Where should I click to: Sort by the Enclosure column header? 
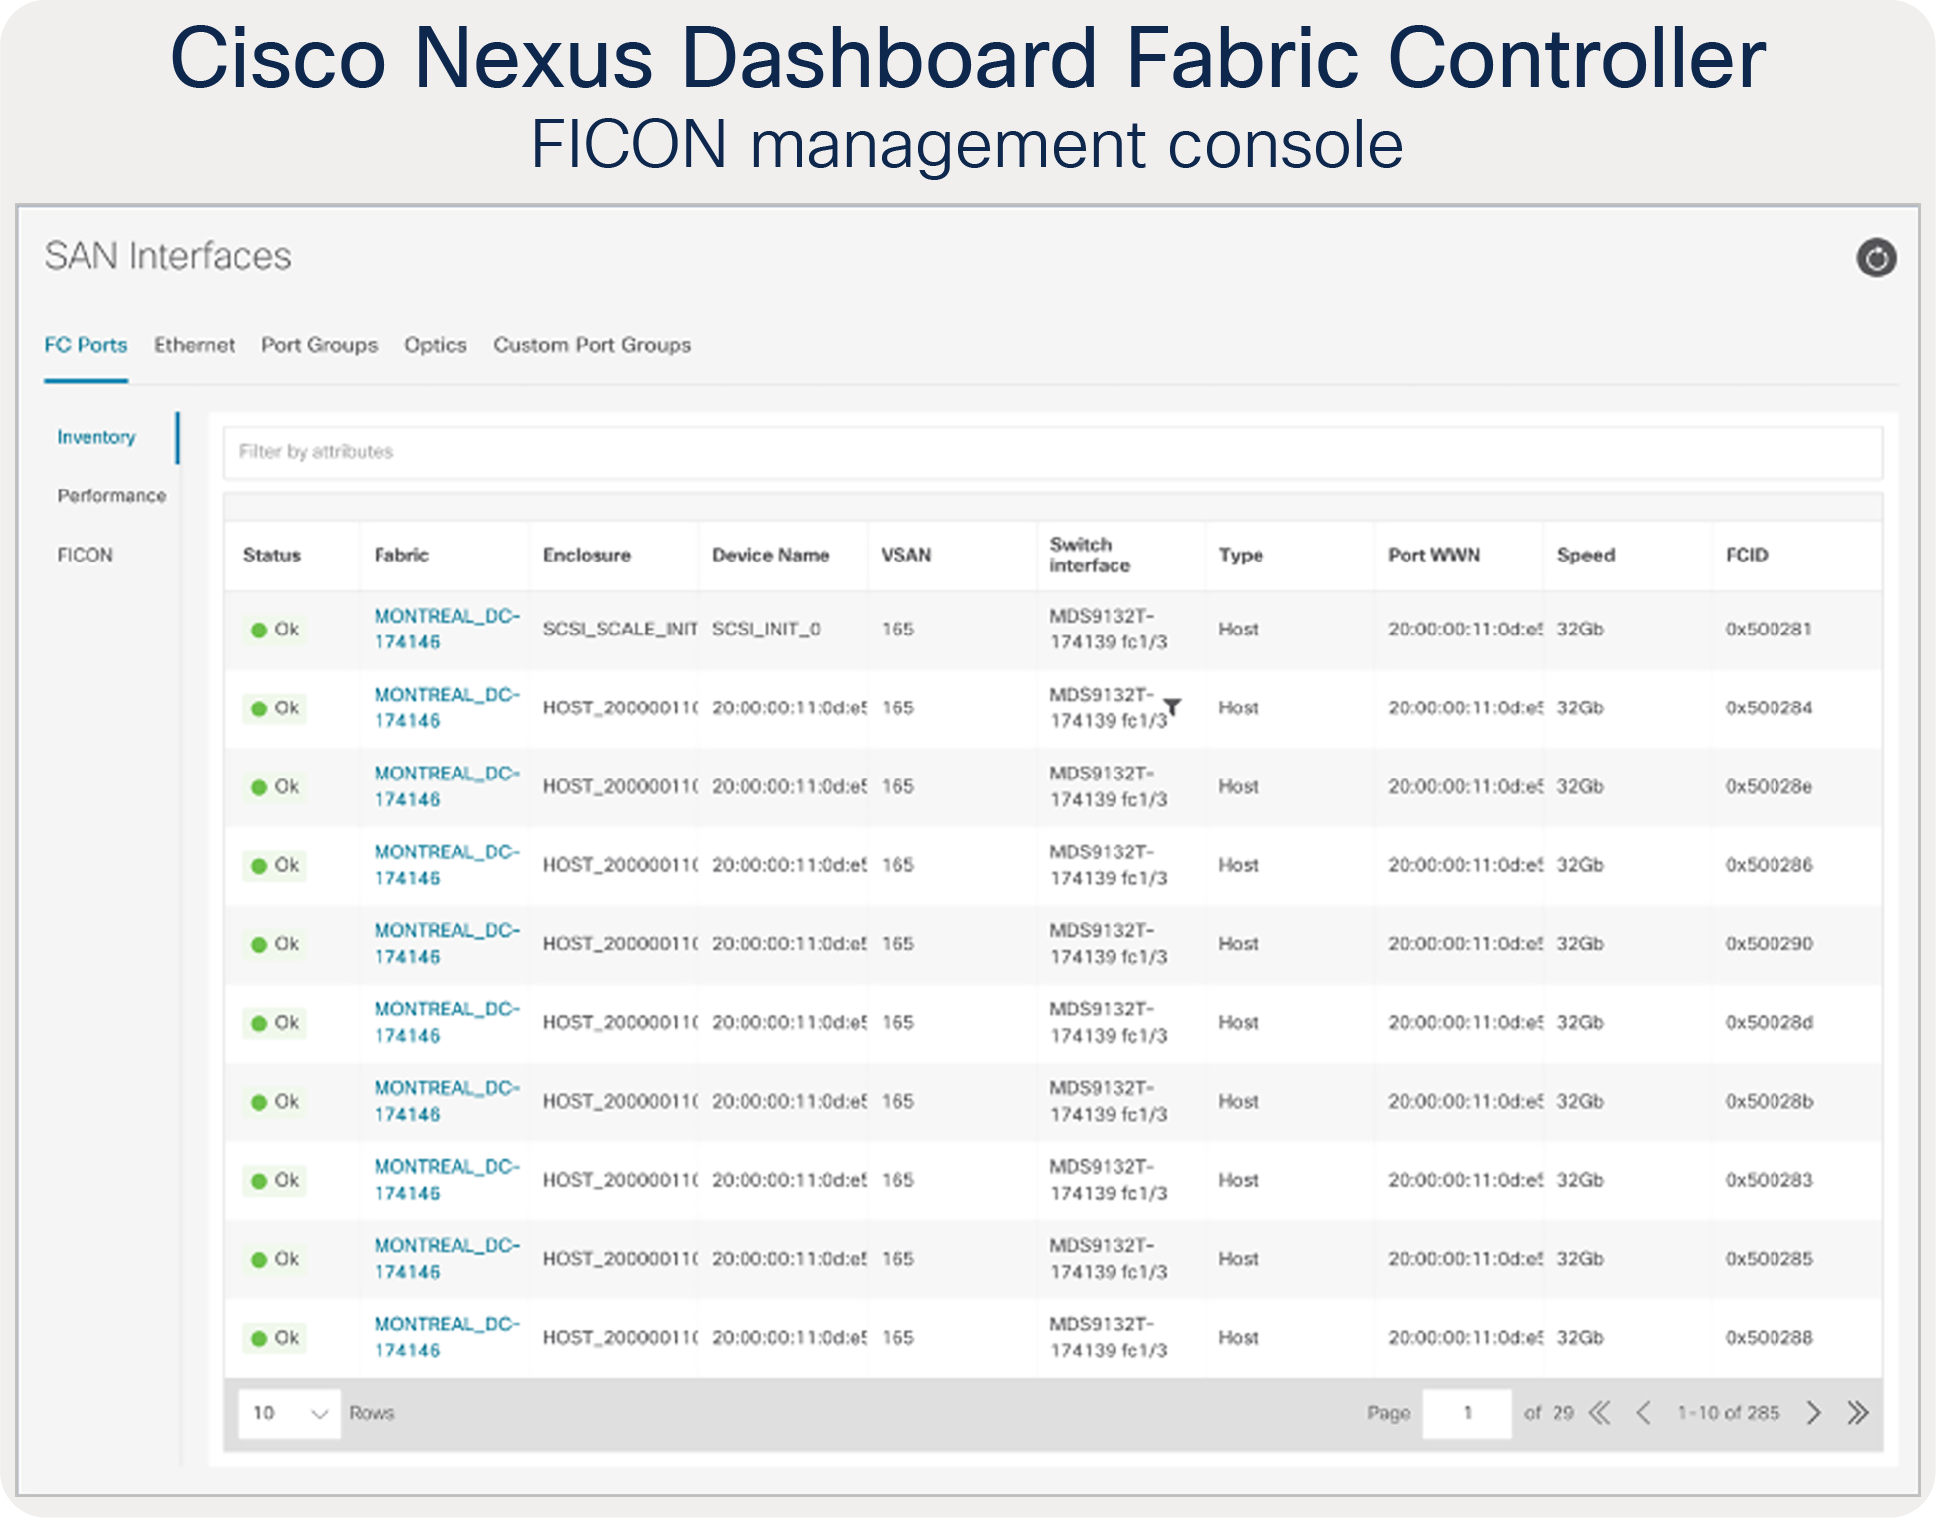coord(587,555)
